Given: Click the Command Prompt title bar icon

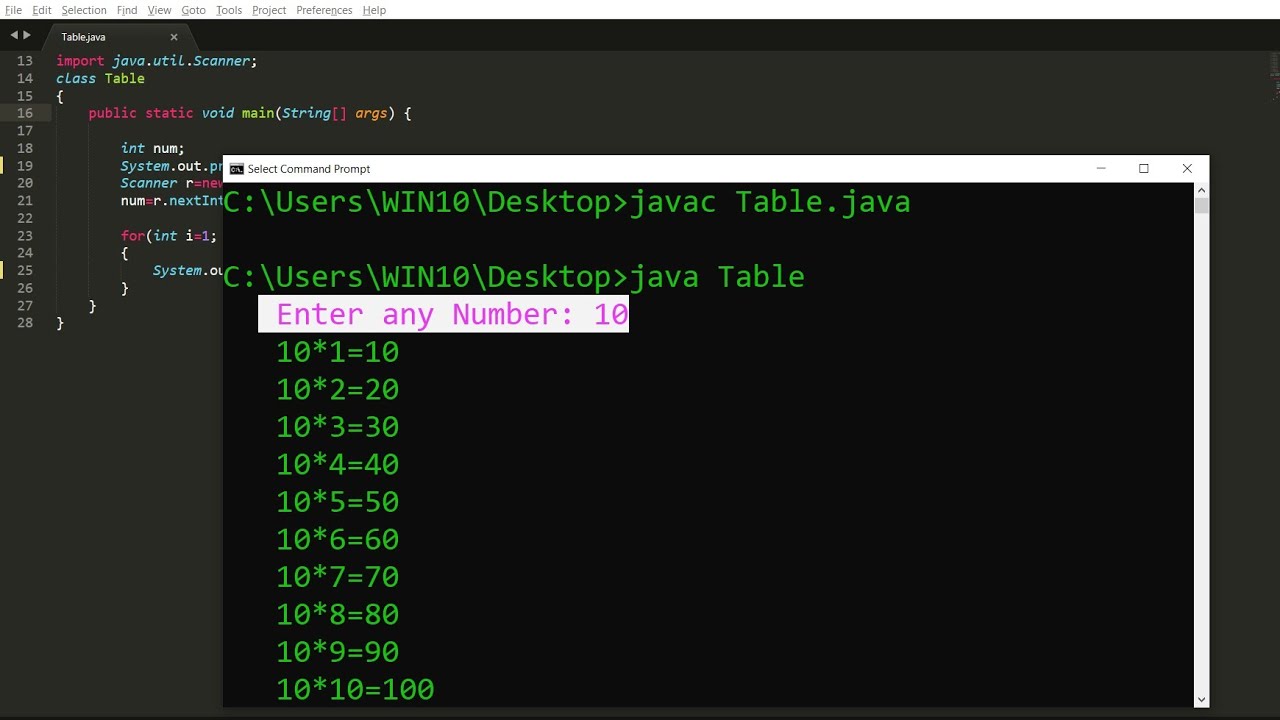Looking at the screenshot, I should coord(237,169).
